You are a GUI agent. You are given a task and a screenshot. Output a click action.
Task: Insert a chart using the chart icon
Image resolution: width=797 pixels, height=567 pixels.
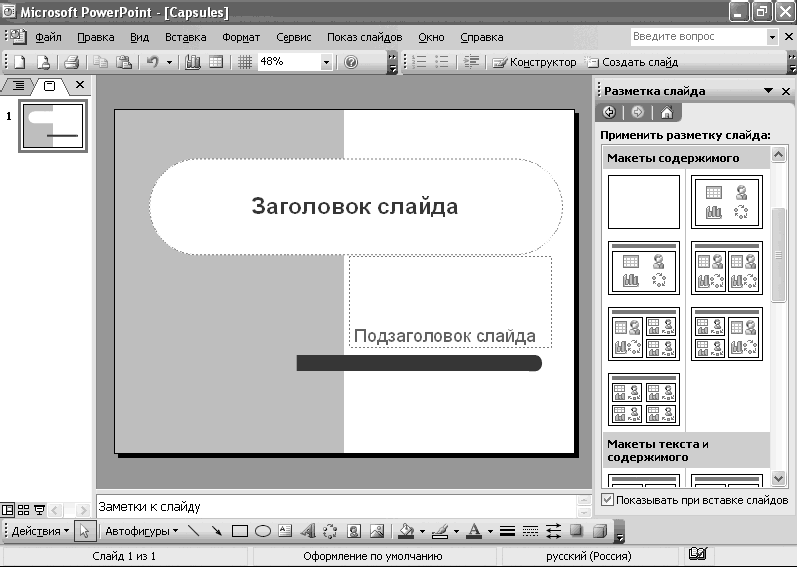tap(193, 62)
